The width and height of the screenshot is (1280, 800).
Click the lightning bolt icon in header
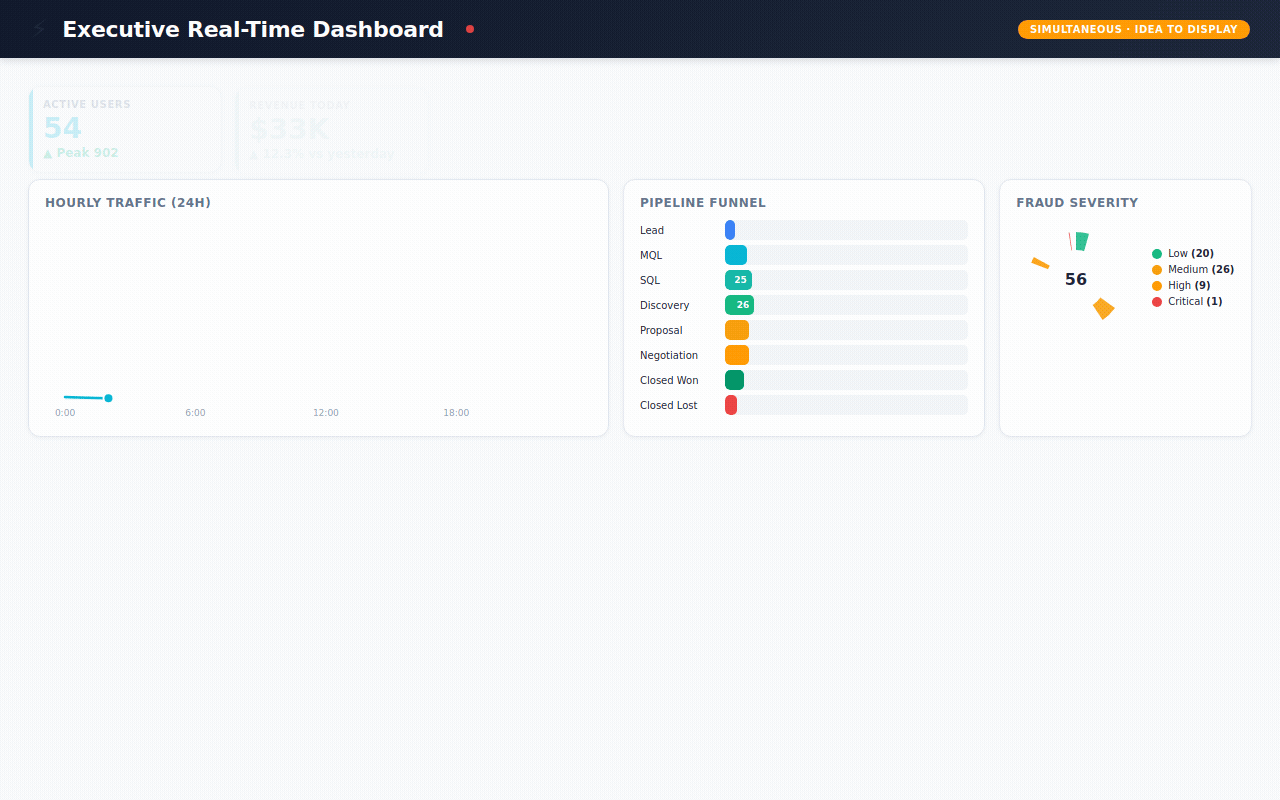[39, 30]
